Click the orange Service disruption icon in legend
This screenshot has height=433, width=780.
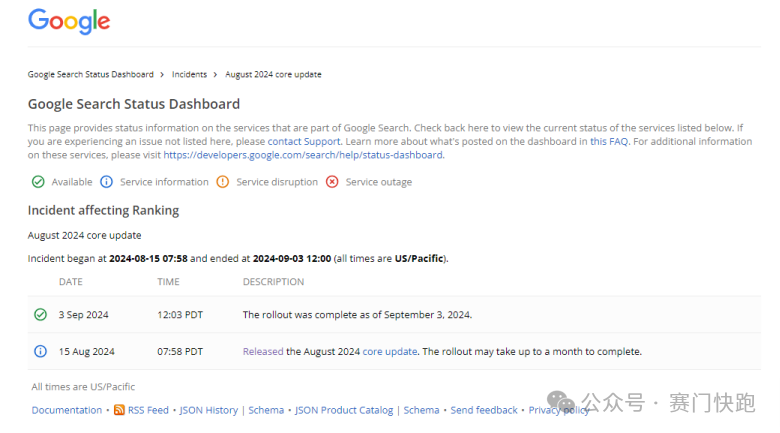pyautogui.click(x=222, y=182)
